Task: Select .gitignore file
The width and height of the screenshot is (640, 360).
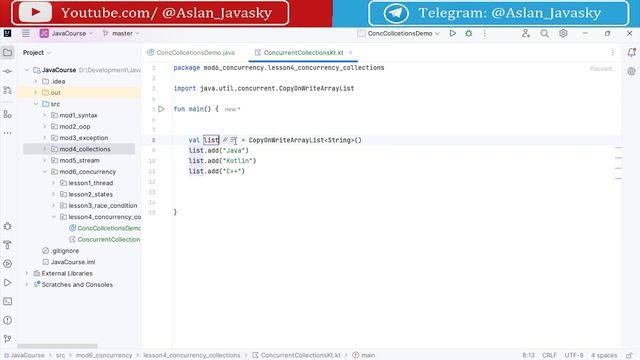Action: coord(65,251)
